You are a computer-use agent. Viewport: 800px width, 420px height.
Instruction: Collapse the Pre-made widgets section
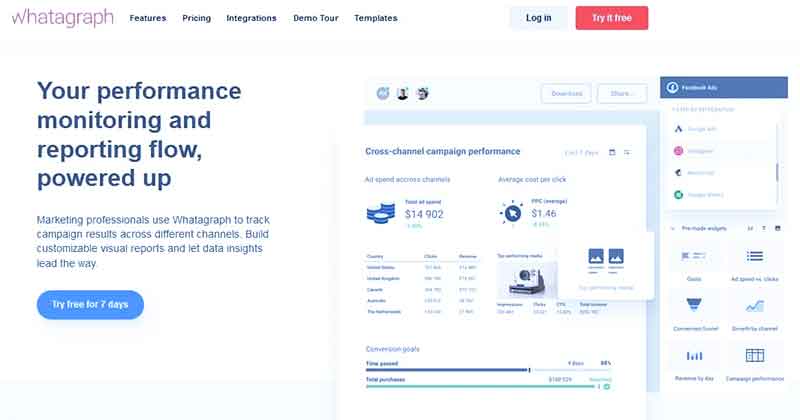672,228
